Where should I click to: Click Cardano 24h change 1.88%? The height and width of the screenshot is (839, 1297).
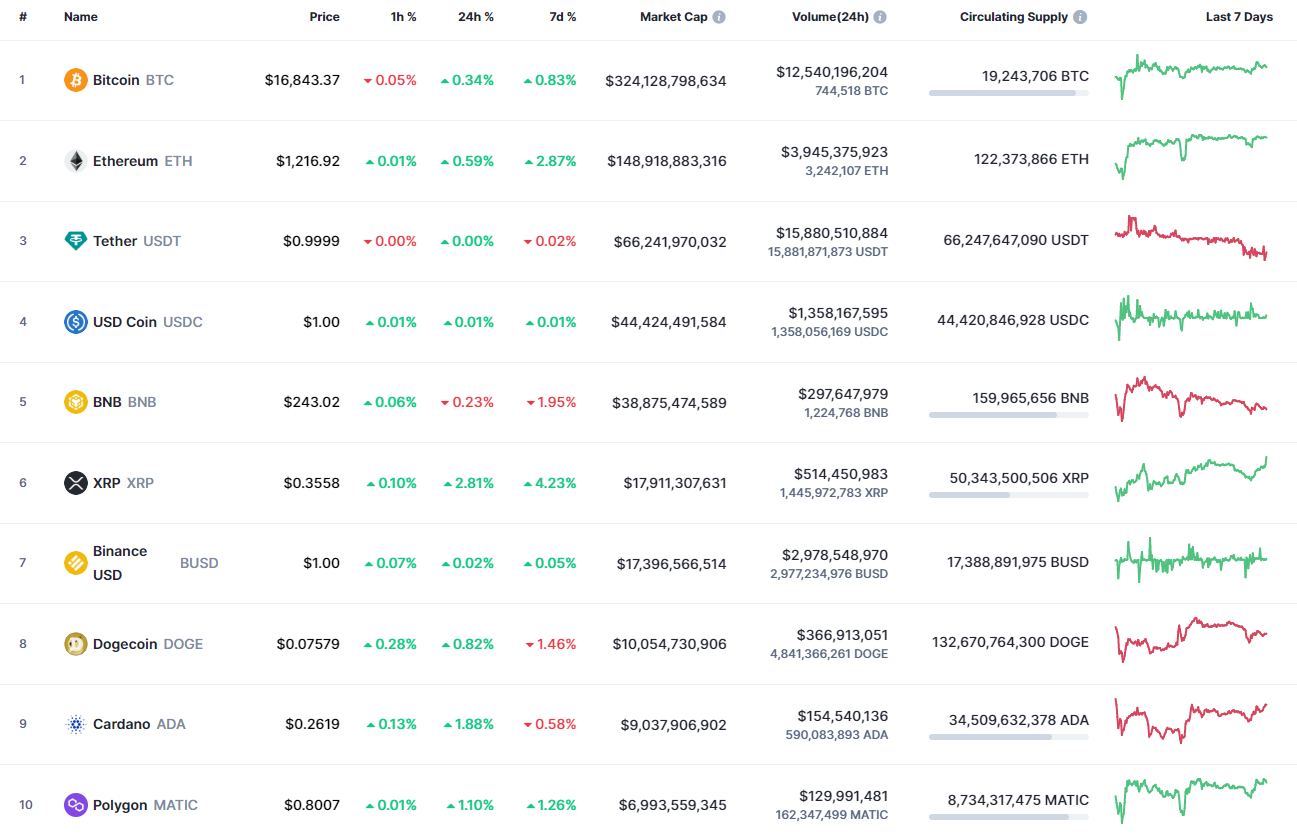pos(467,724)
